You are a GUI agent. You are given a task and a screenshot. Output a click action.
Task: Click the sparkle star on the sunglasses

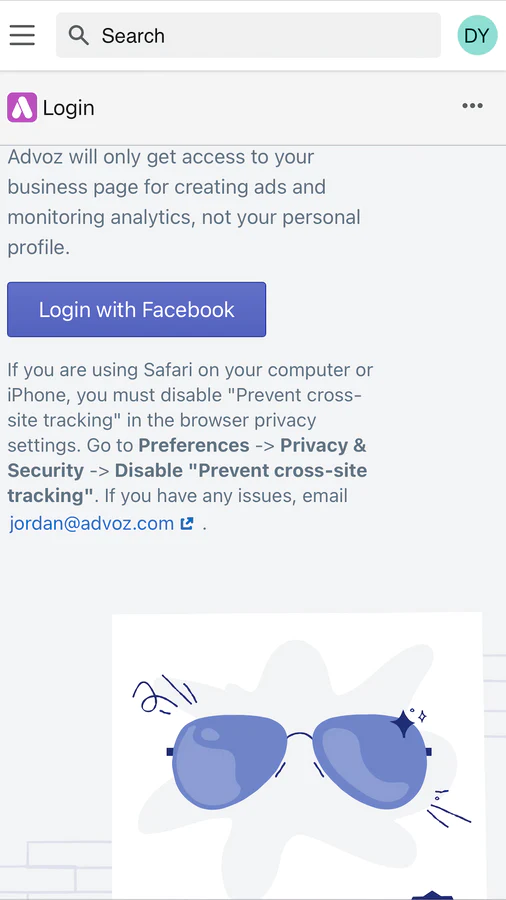pyautogui.click(x=403, y=723)
